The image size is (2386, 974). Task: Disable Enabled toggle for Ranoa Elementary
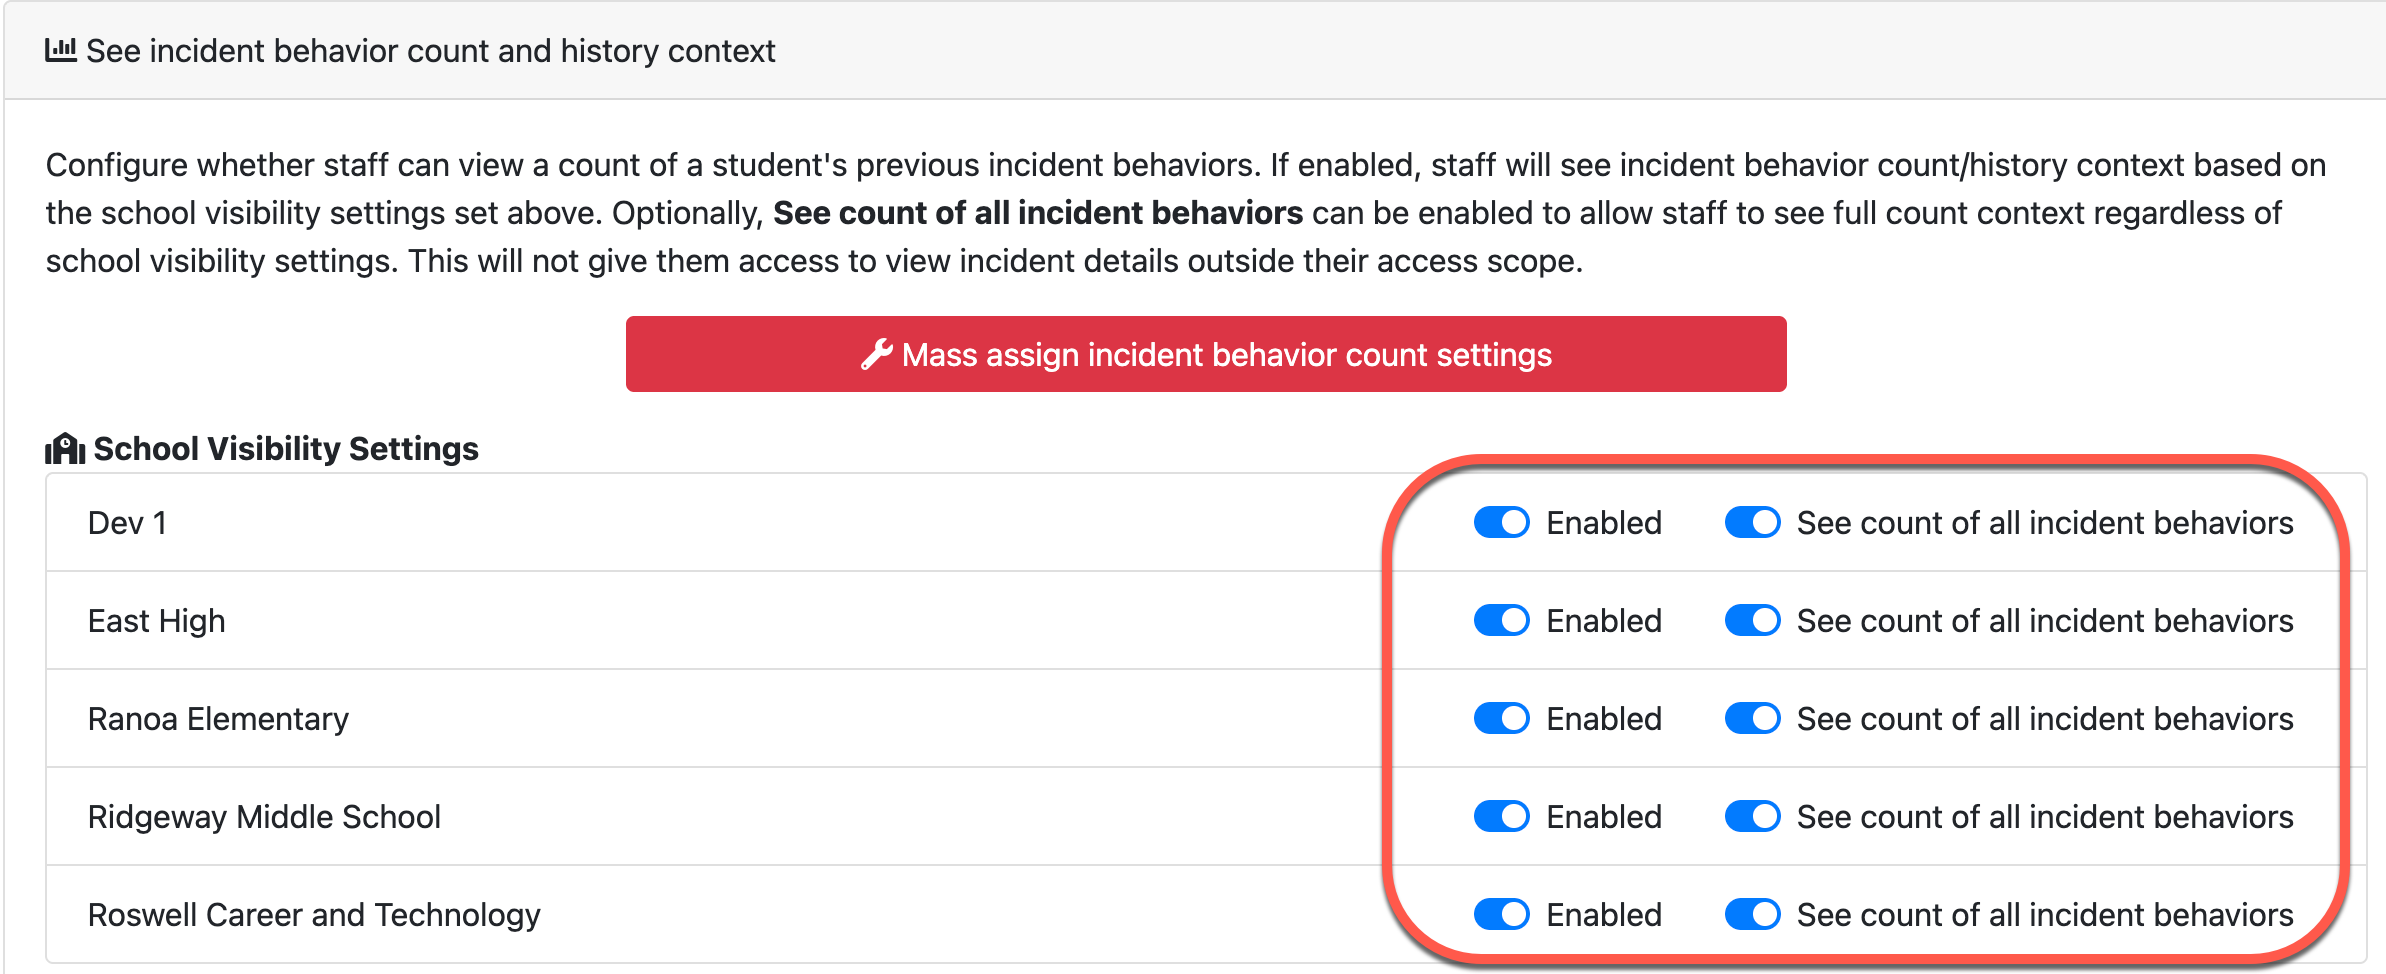pos(1501,719)
